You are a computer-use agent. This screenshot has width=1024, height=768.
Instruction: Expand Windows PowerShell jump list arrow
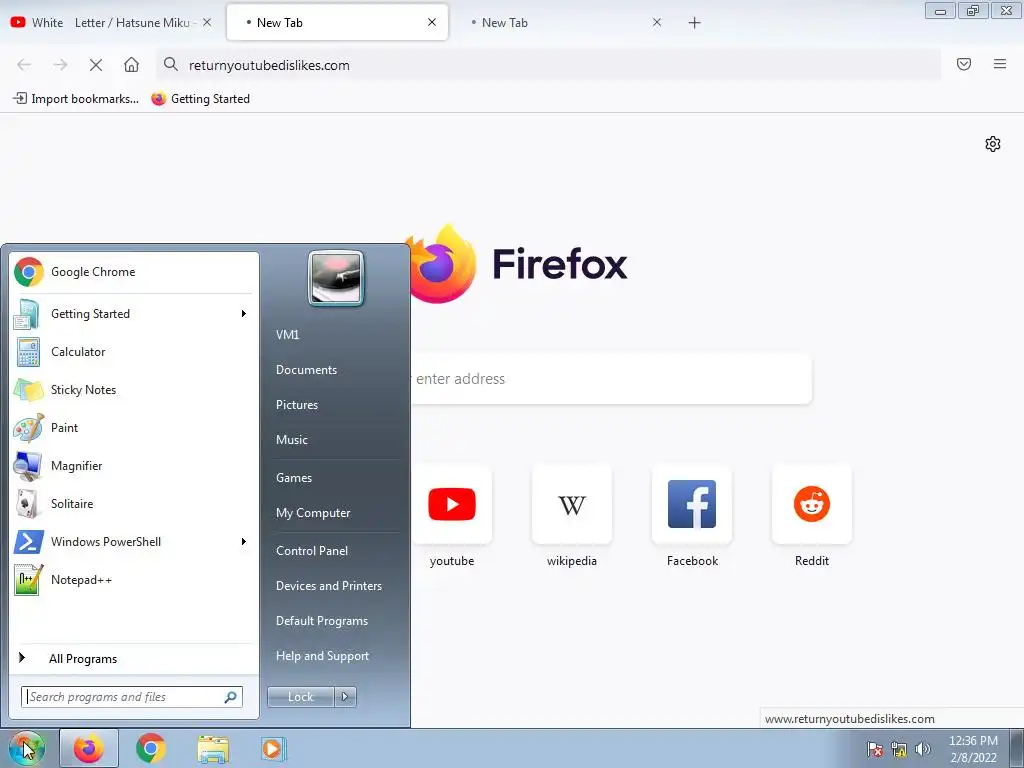(x=244, y=541)
